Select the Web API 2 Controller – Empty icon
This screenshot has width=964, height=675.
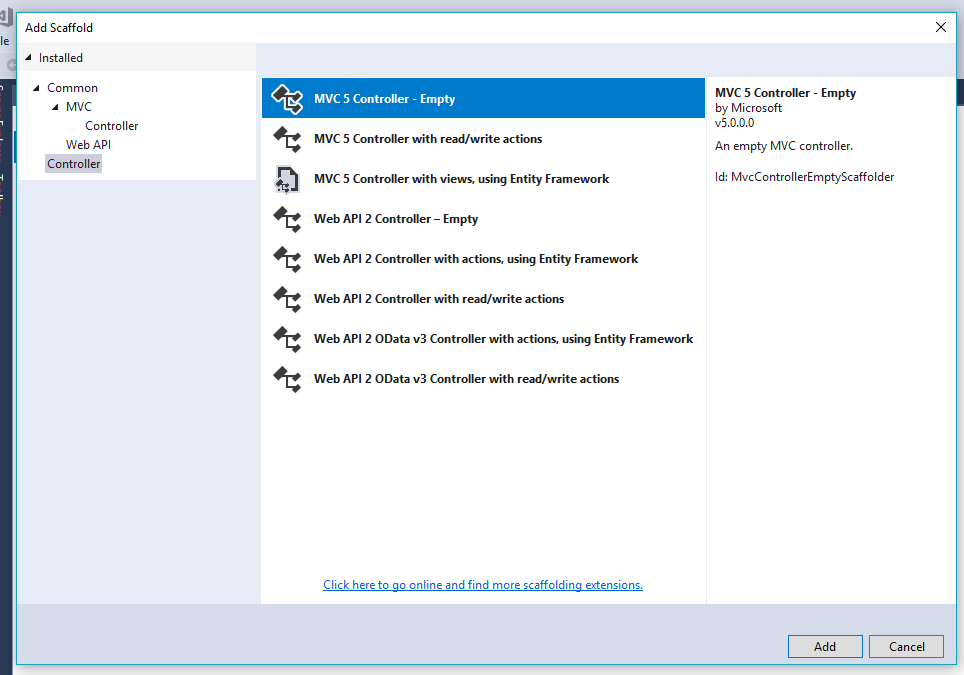(x=288, y=218)
